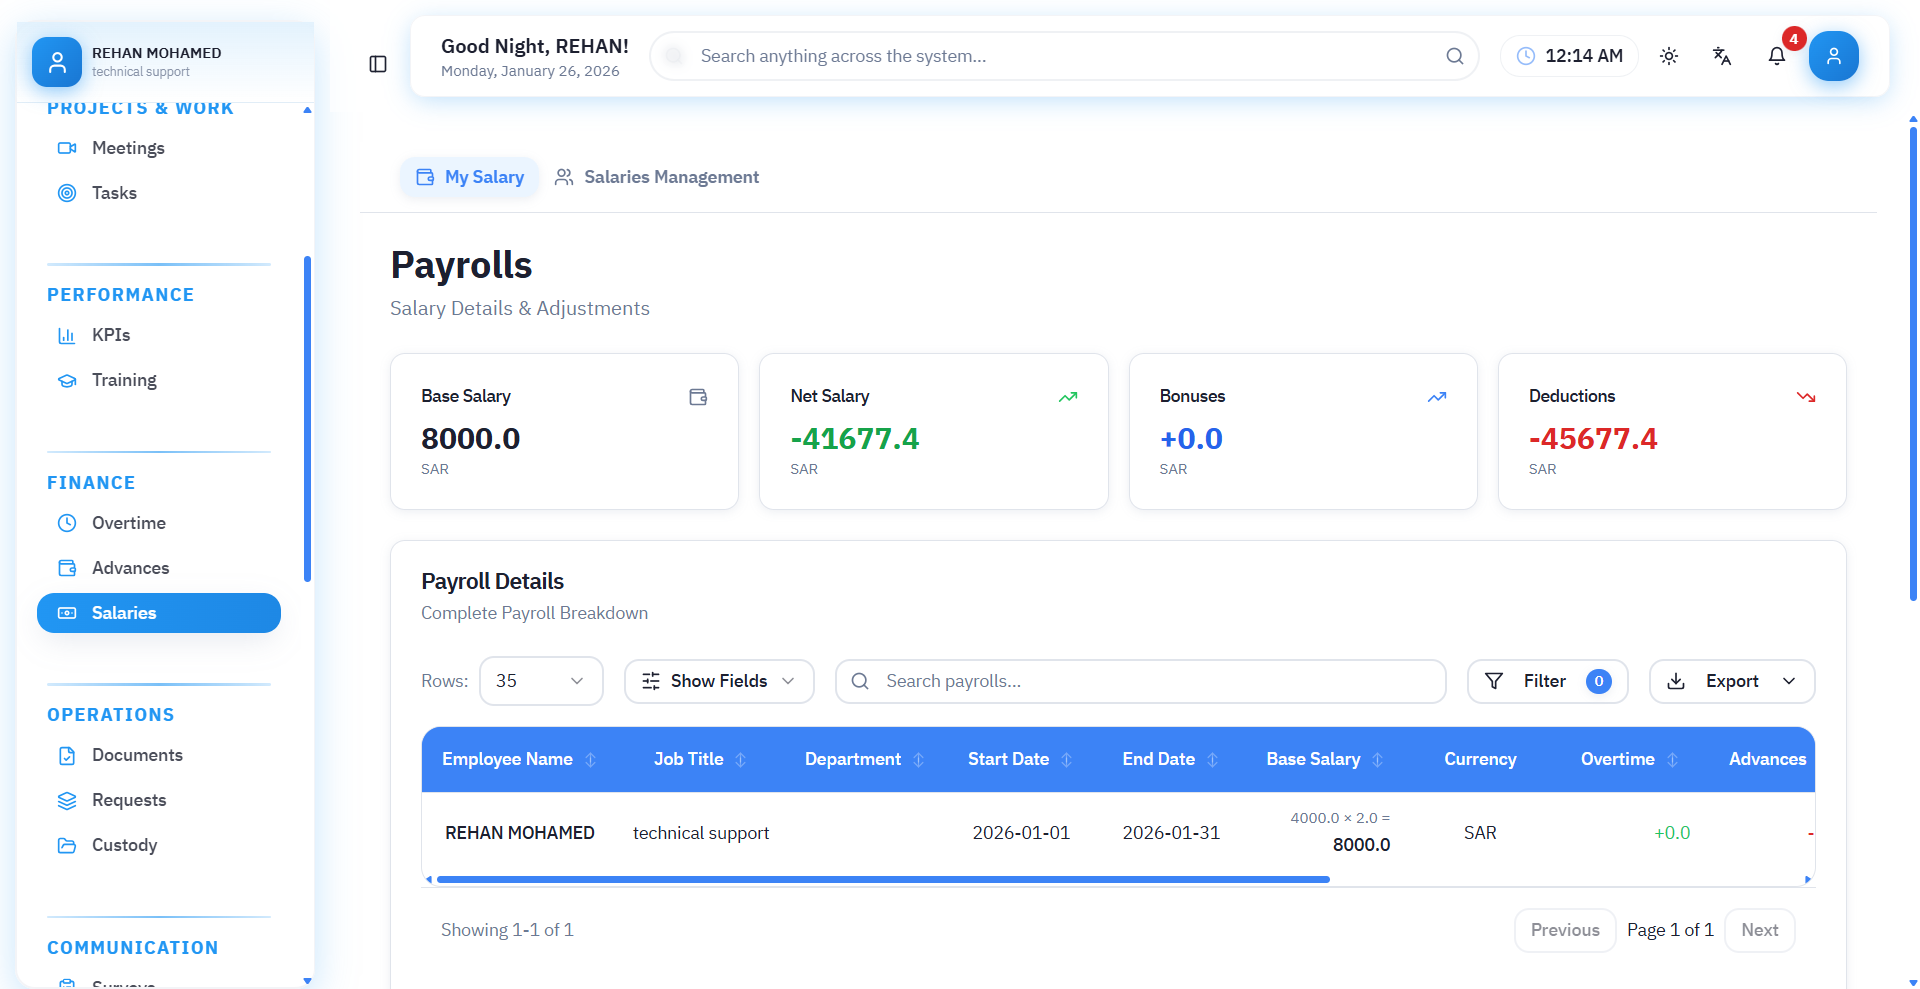This screenshot has height=989, width=1920.
Task: Click the search magnifier icon in top bar
Action: 1454,56
